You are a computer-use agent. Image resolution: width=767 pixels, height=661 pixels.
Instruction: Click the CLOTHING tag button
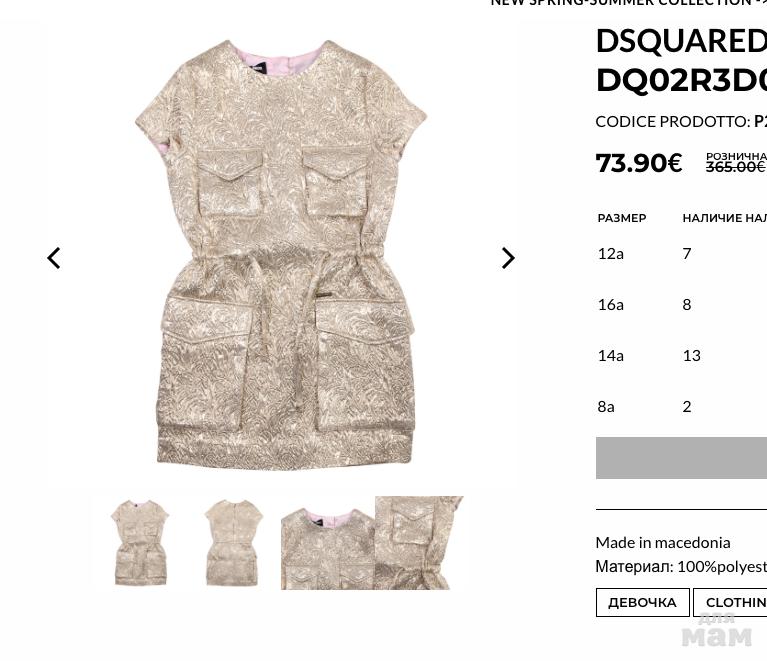click(730, 602)
